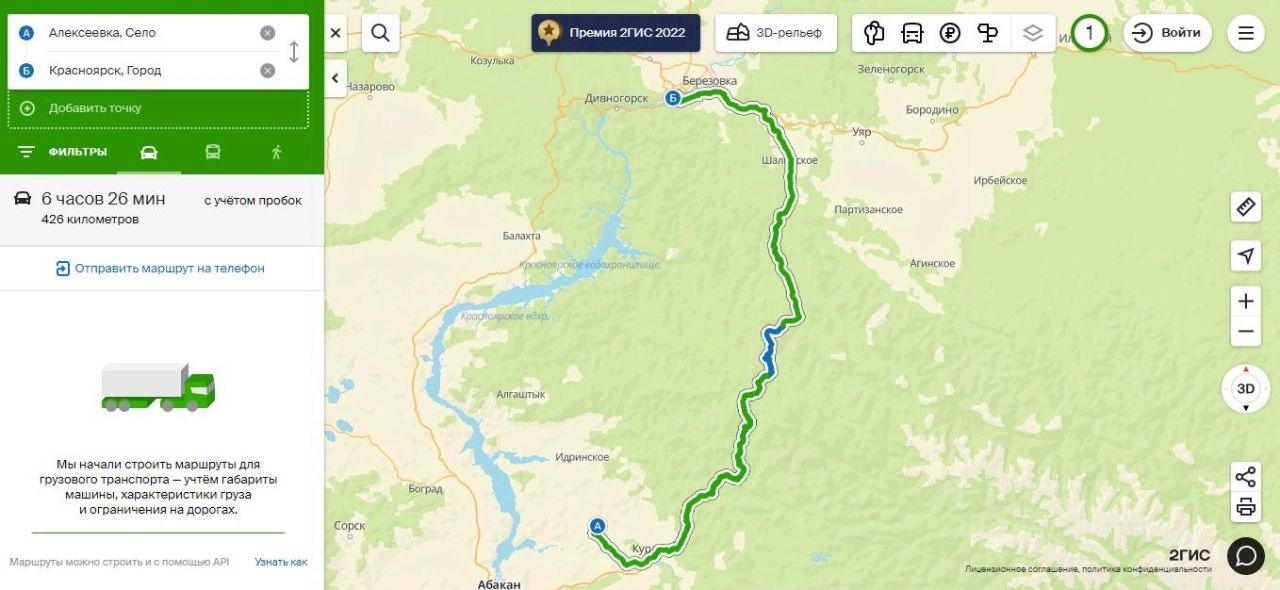
Task: Click the Войти login button
Action: (x=1168, y=33)
